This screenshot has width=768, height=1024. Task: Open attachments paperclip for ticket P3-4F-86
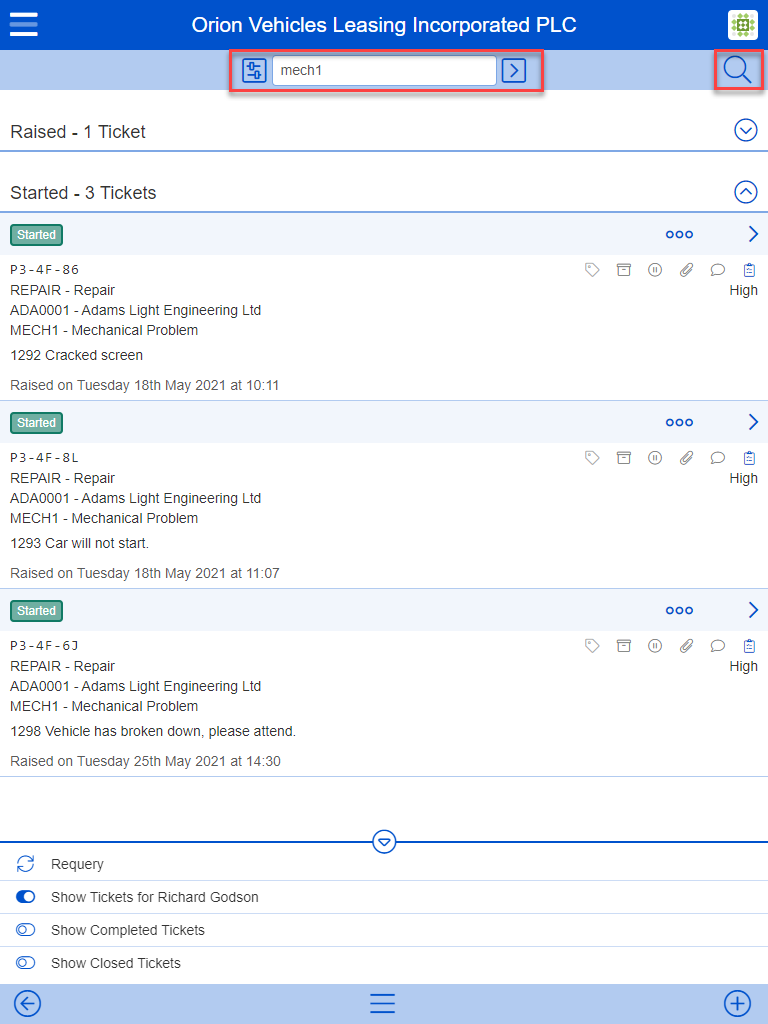click(686, 270)
